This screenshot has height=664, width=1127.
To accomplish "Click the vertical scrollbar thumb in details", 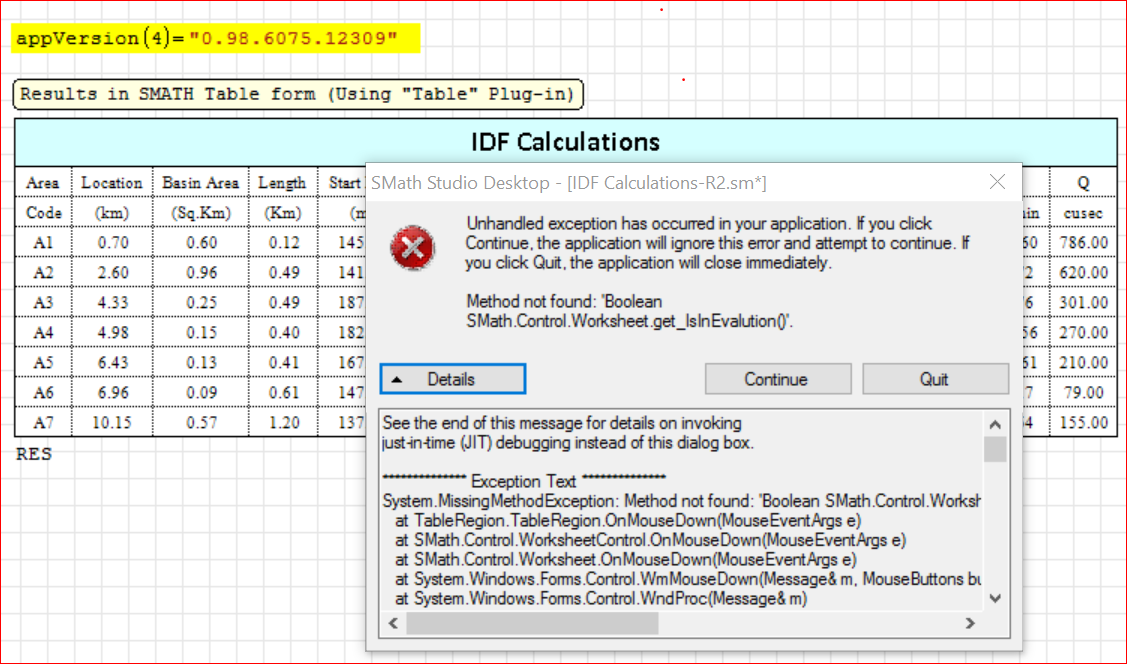I will coord(995,448).
